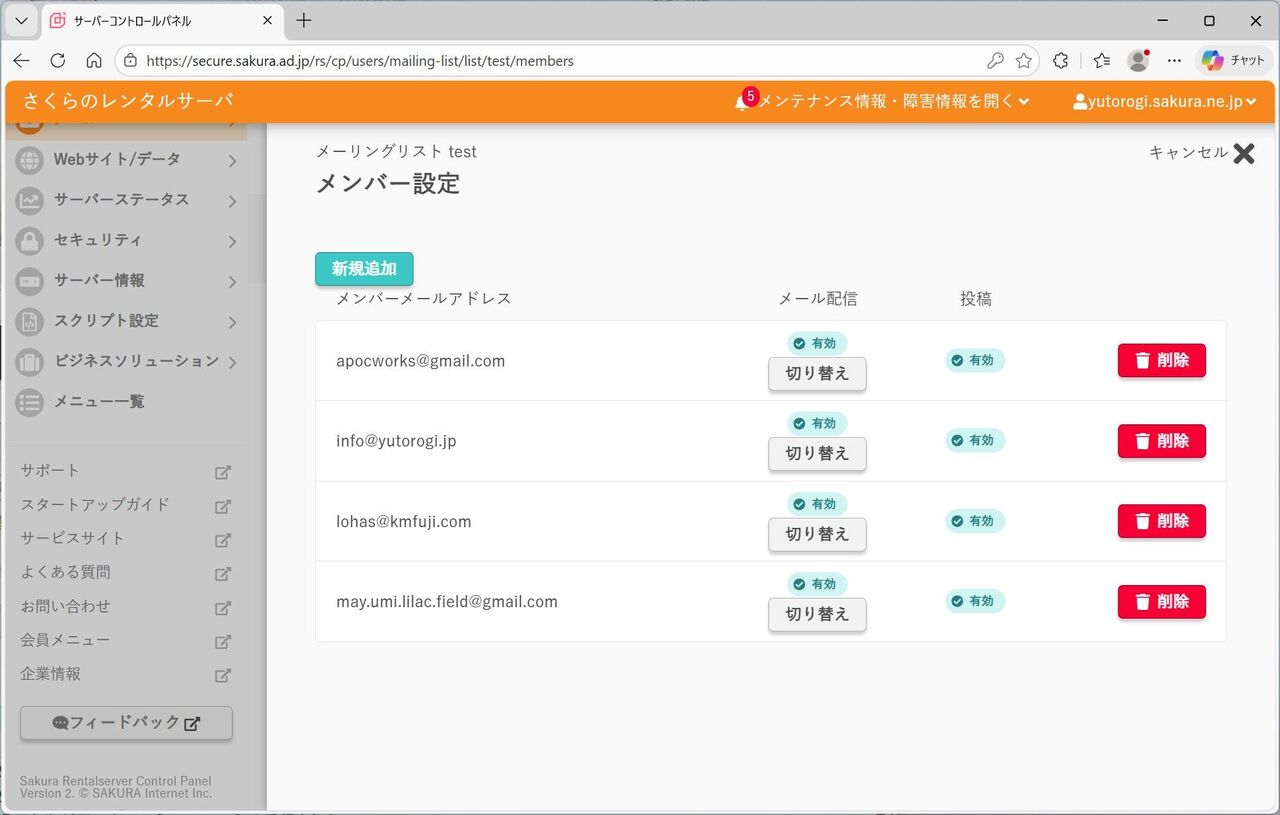The height and width of the screenshot is (815, 1280).
Task: Click 投稿 有効 badge for lohas@kmfuji.com
Action: point(975,521)
